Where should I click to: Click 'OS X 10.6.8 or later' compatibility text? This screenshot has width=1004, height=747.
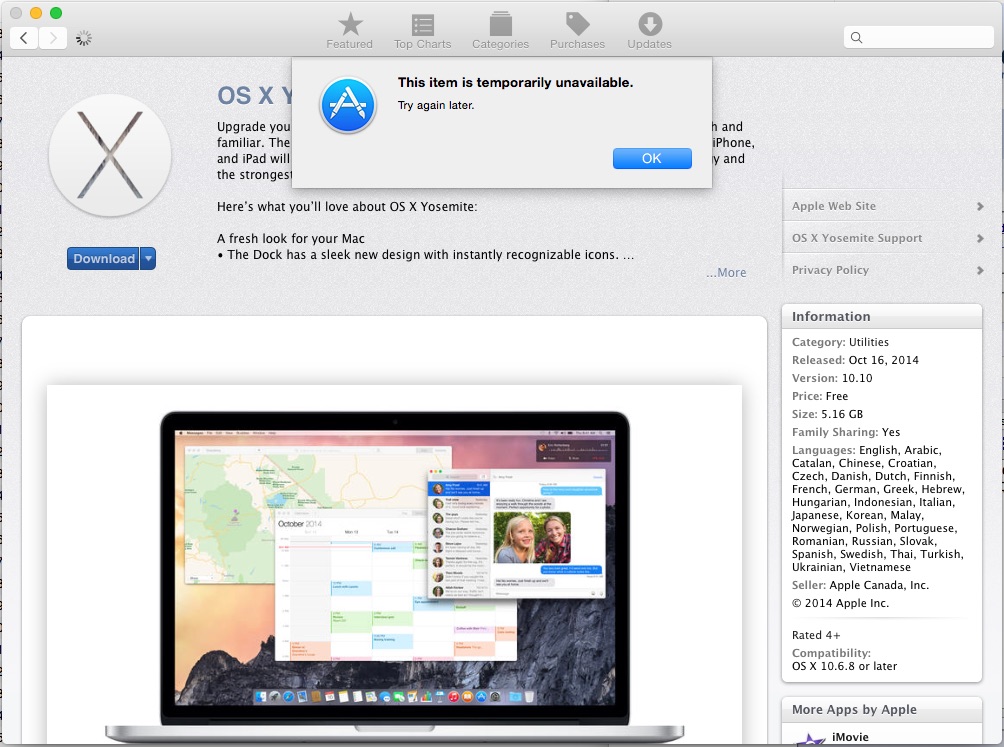click(844, 666)
